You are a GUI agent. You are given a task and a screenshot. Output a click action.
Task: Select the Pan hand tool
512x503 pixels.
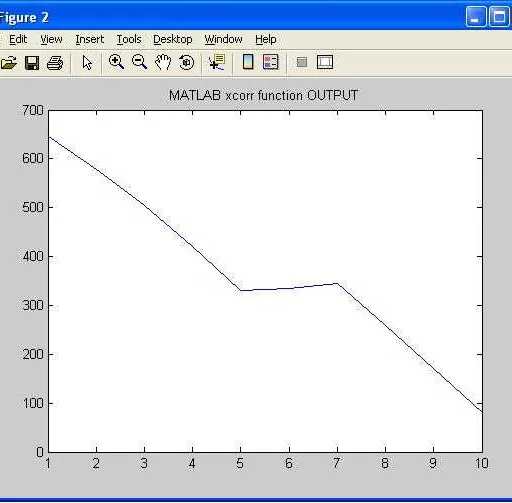coord(163,62)
